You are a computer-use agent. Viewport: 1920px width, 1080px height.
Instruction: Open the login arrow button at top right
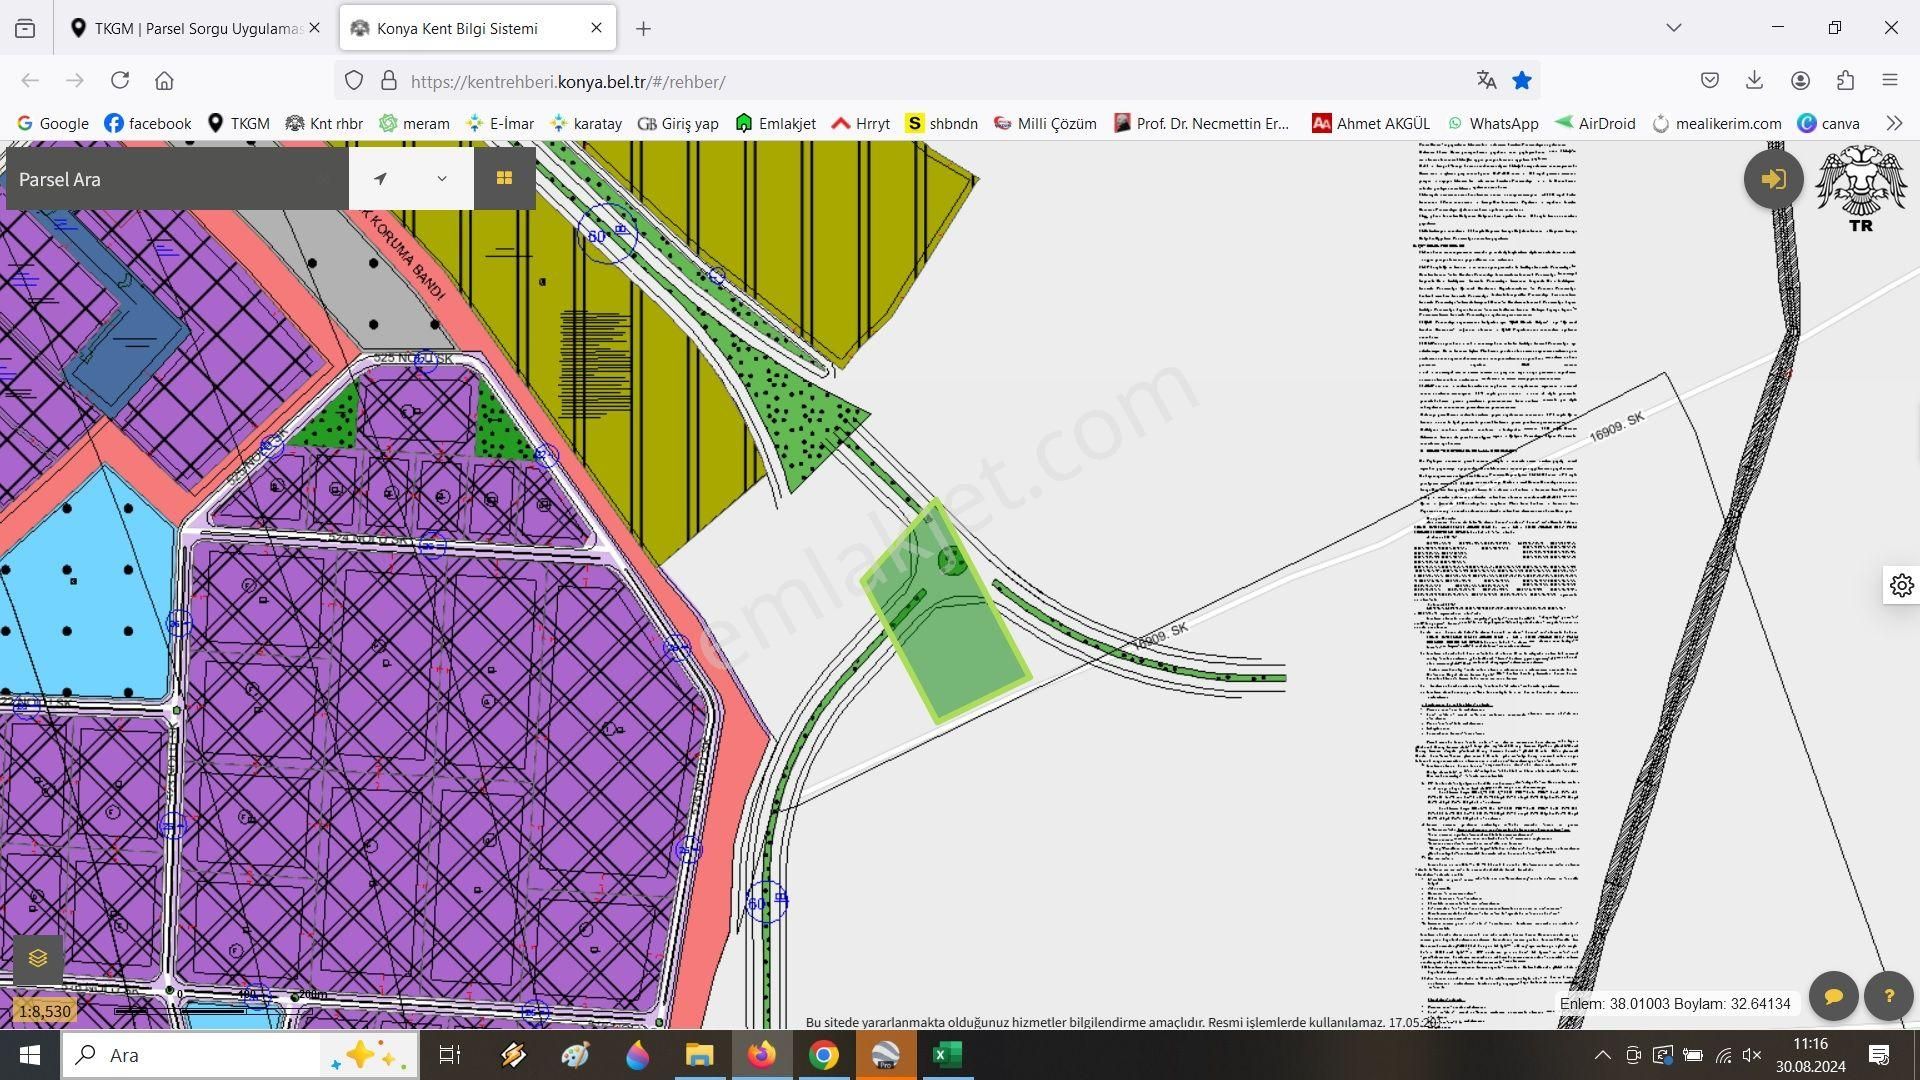click(x=1773, y=179)
